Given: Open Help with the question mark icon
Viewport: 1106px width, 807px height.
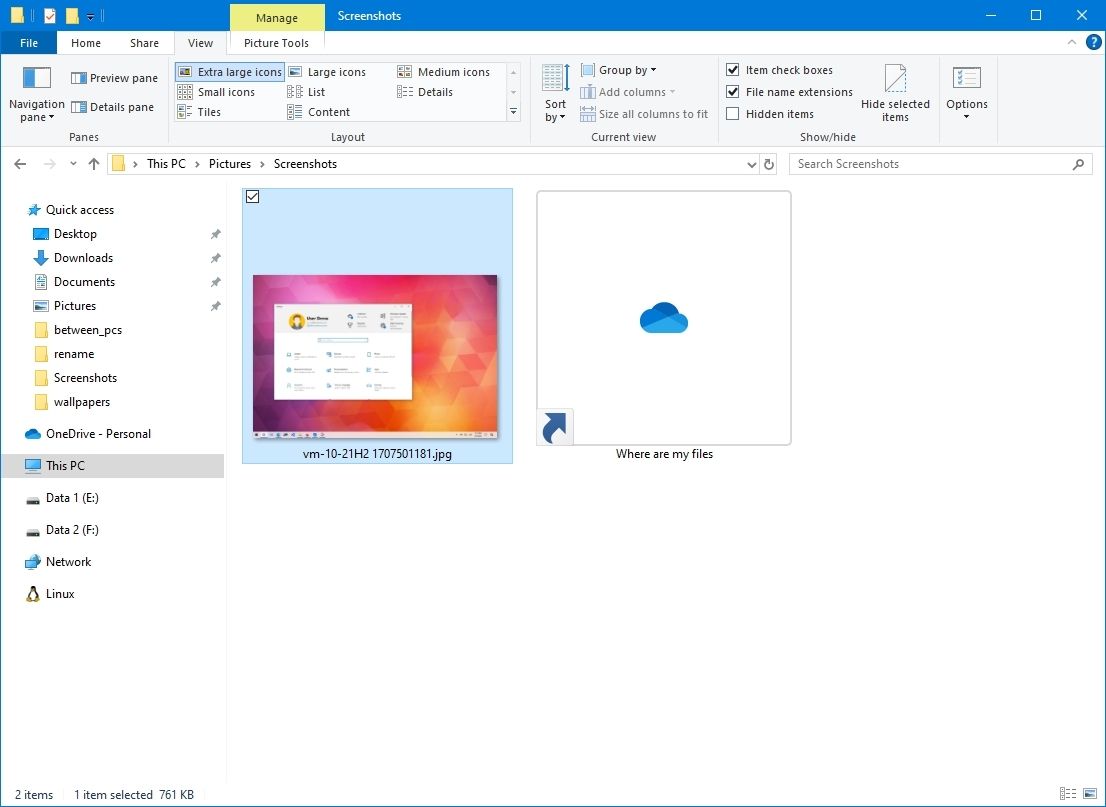Looking at the screenshot, I should 1093,42.
